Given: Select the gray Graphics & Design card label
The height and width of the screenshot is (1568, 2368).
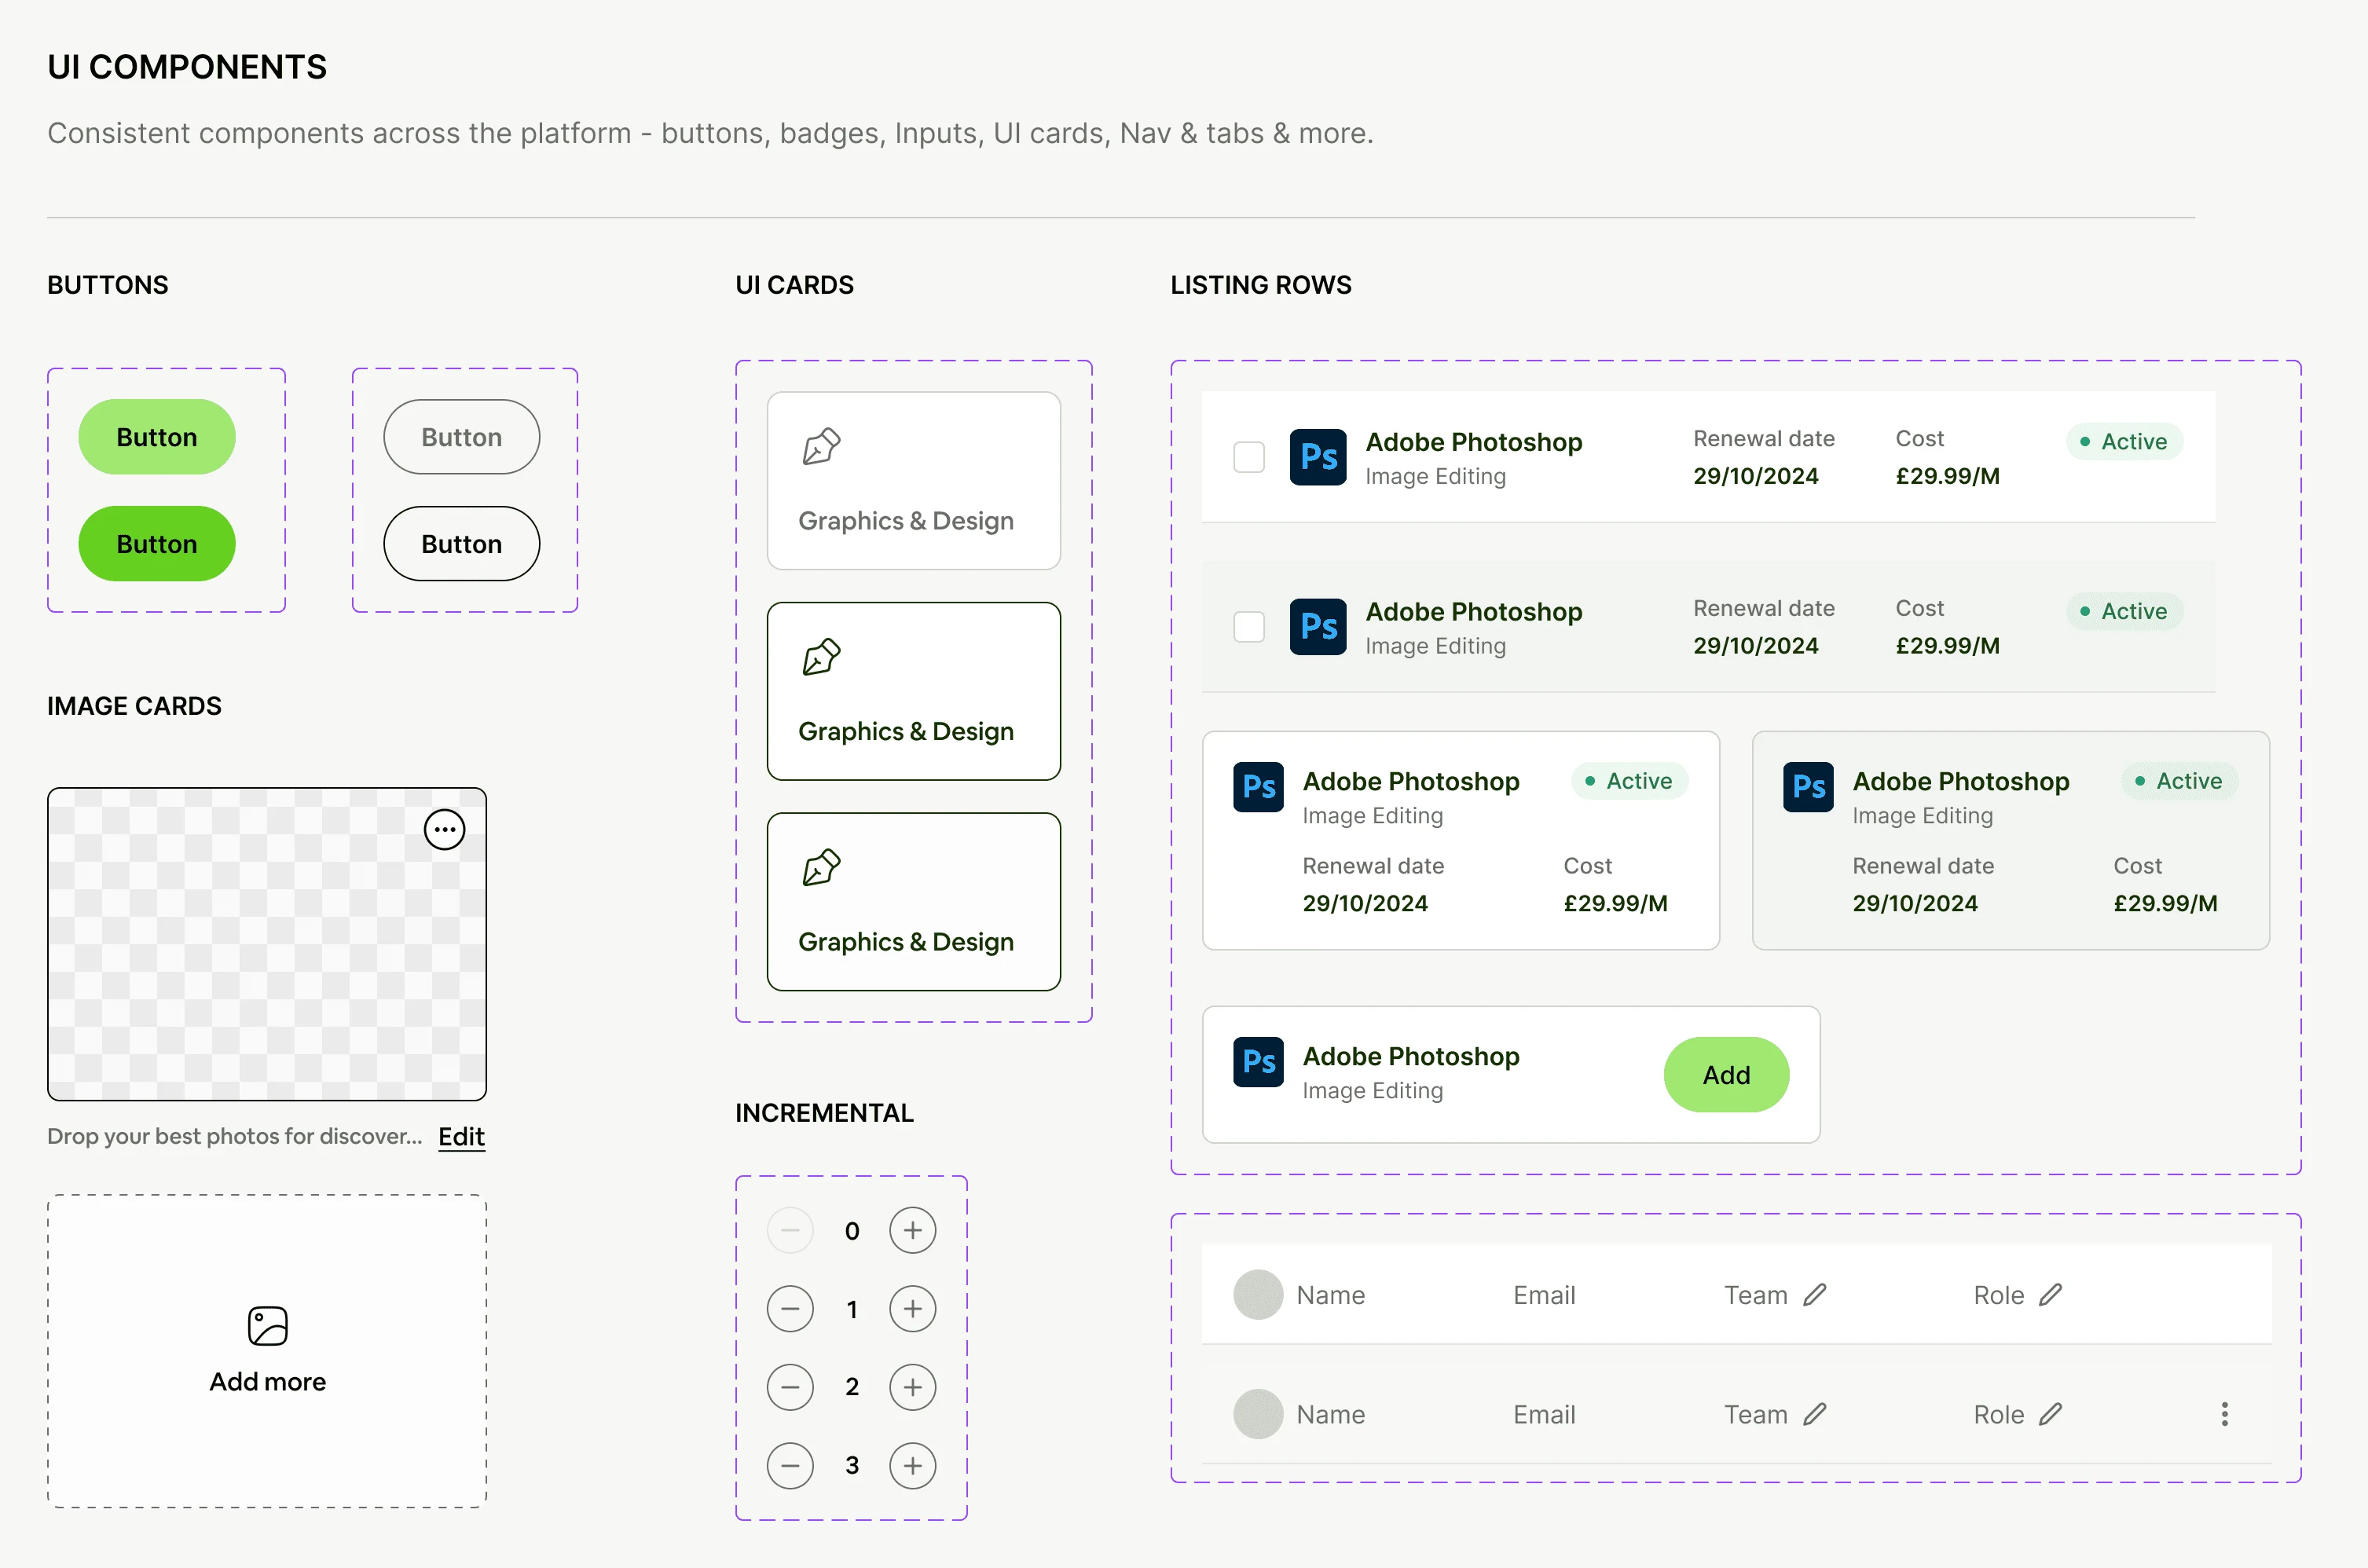Looking at the screenshot, I should (906, 521).
